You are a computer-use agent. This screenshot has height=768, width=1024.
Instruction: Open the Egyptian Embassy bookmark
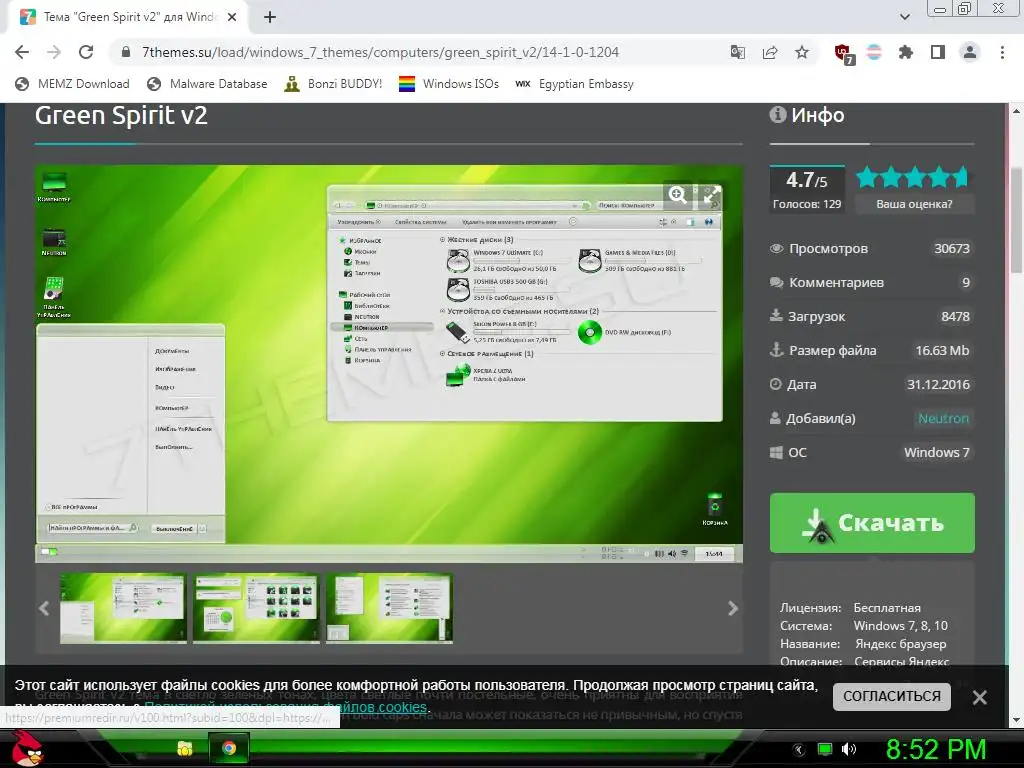[x=574, y=84]
